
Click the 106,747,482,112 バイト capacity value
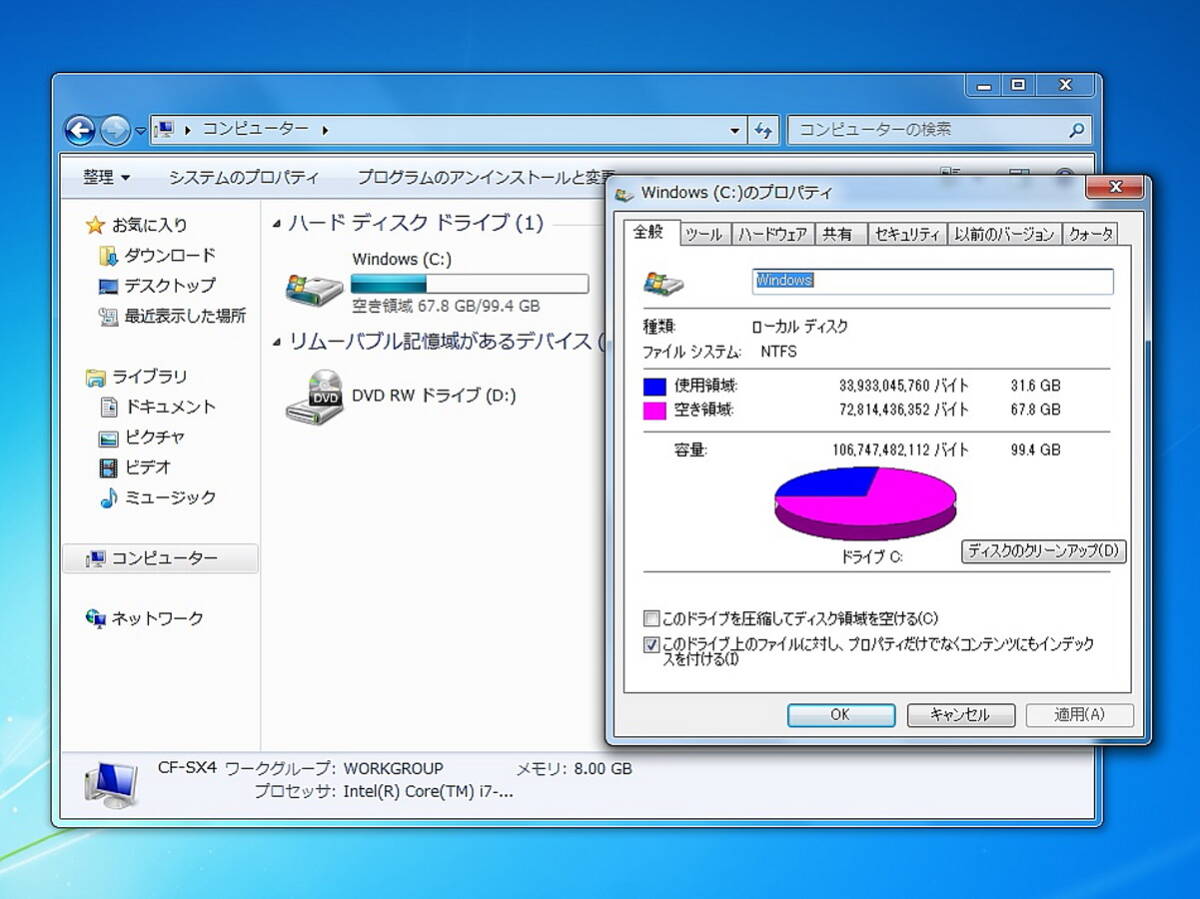[900, 450]
